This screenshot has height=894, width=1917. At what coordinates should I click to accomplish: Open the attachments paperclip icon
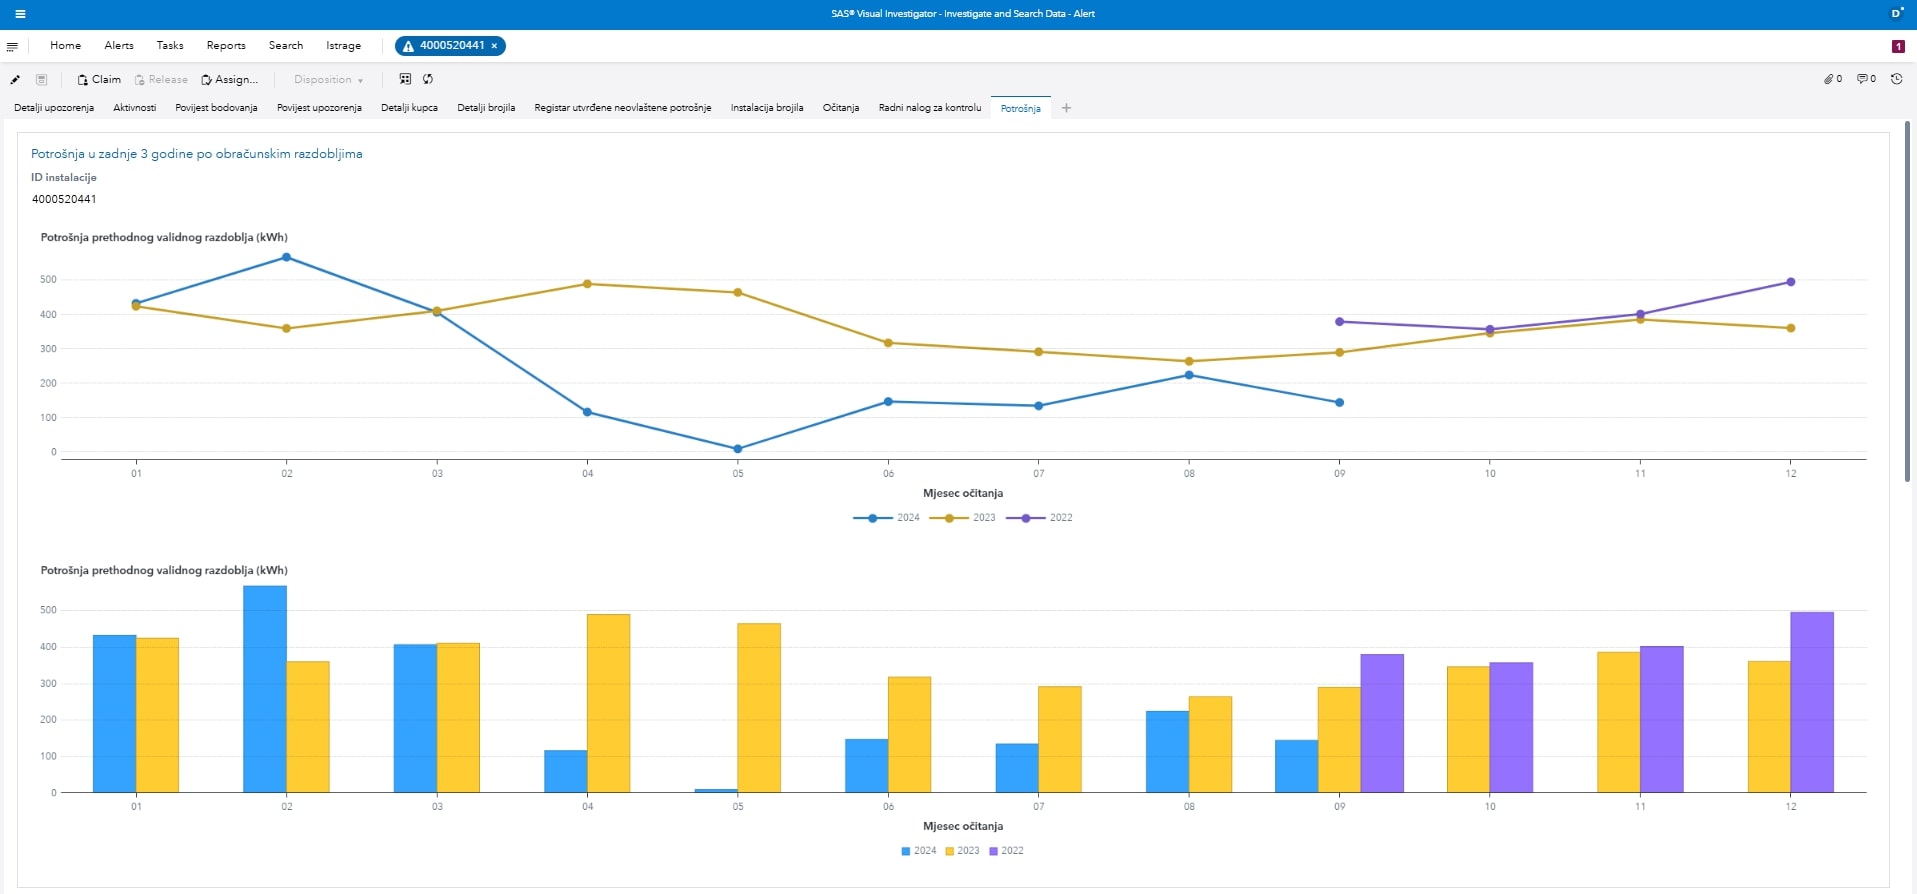click(x=1829, y=79)
